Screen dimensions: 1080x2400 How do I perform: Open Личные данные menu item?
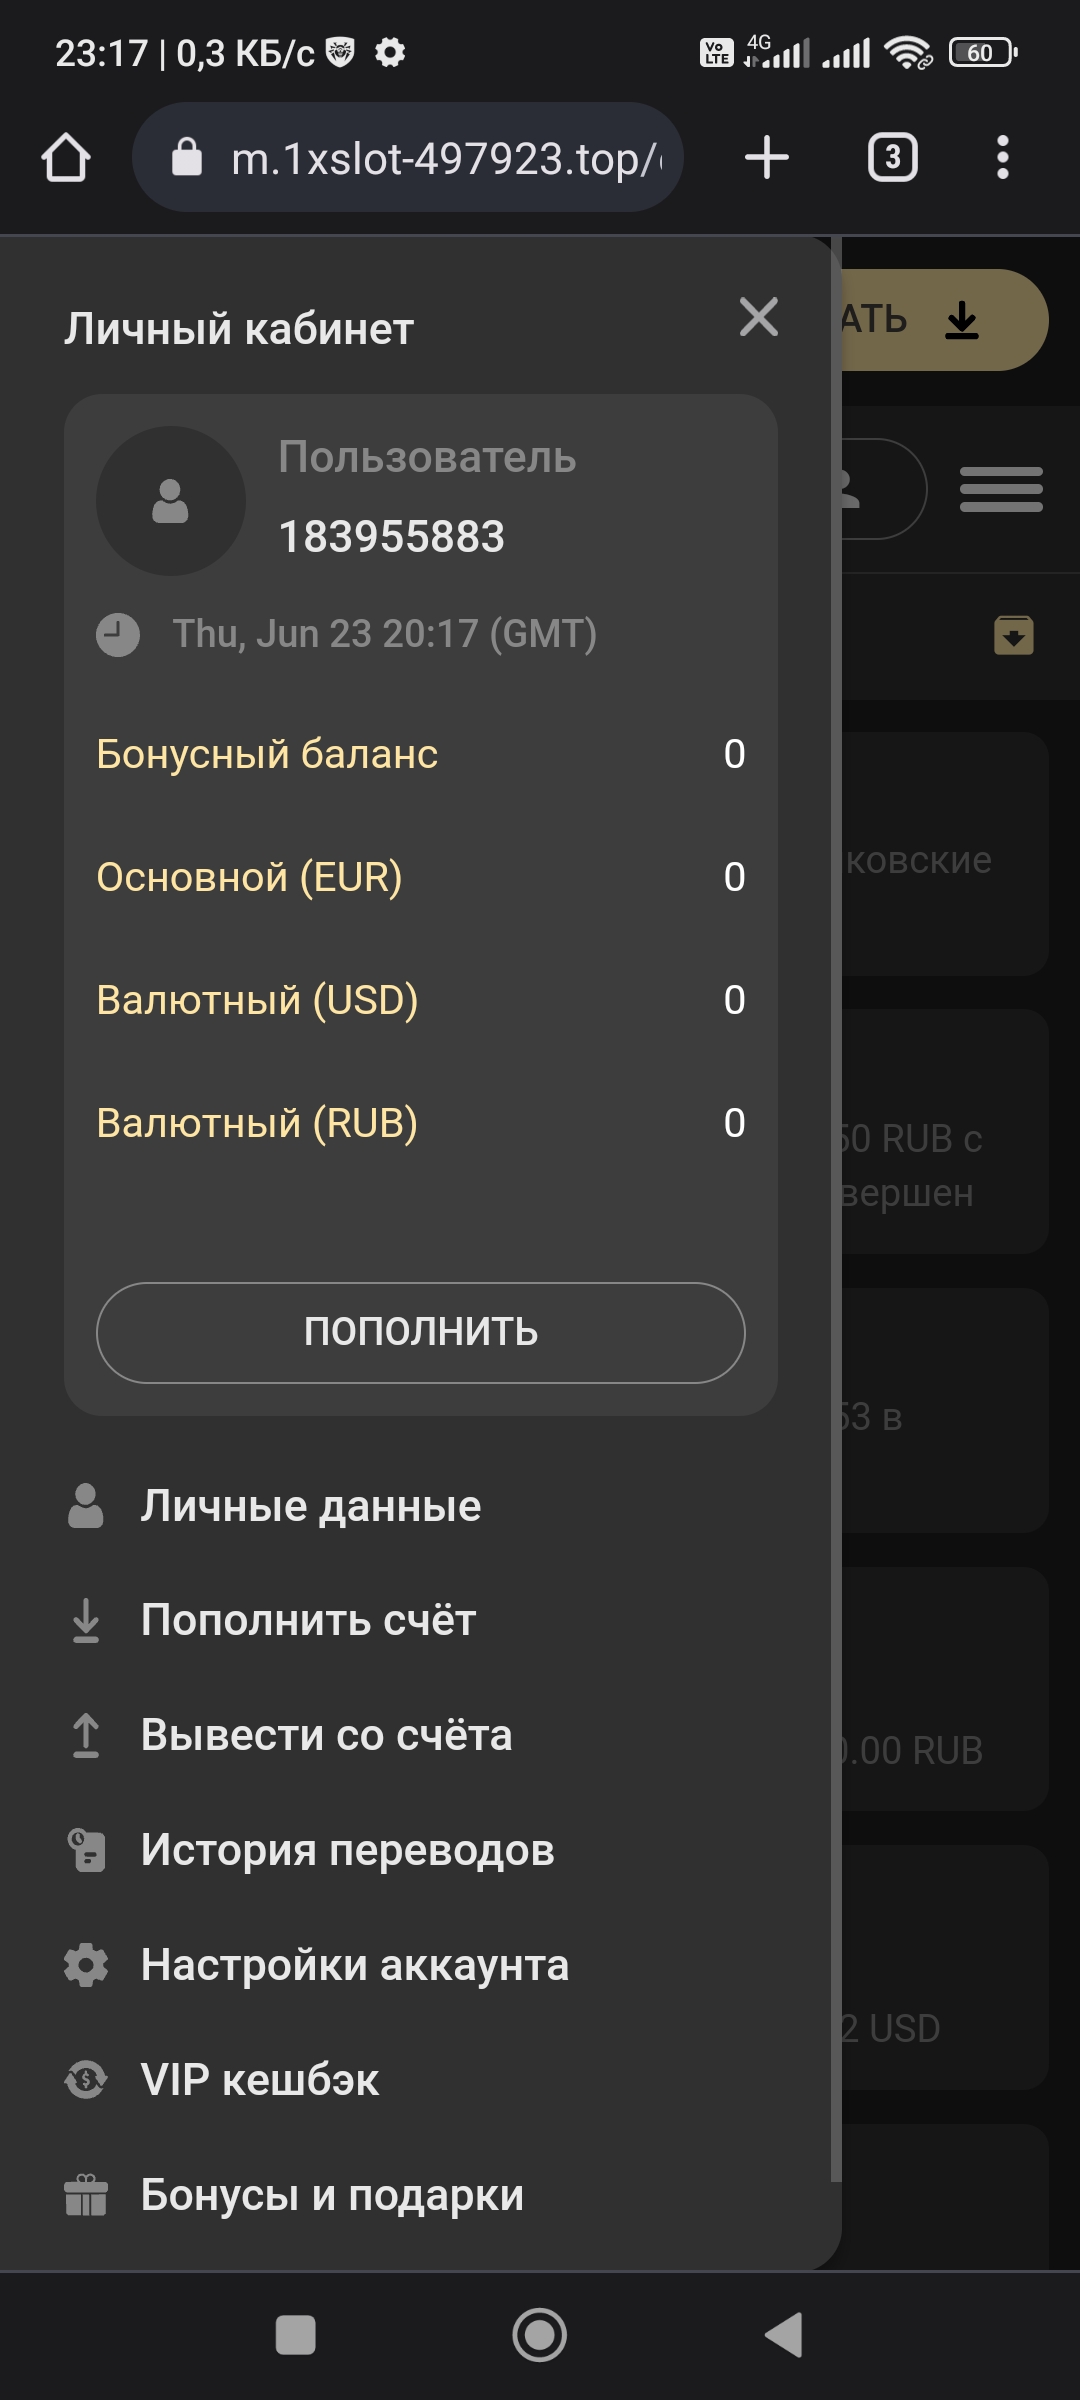click(310, 1506)
